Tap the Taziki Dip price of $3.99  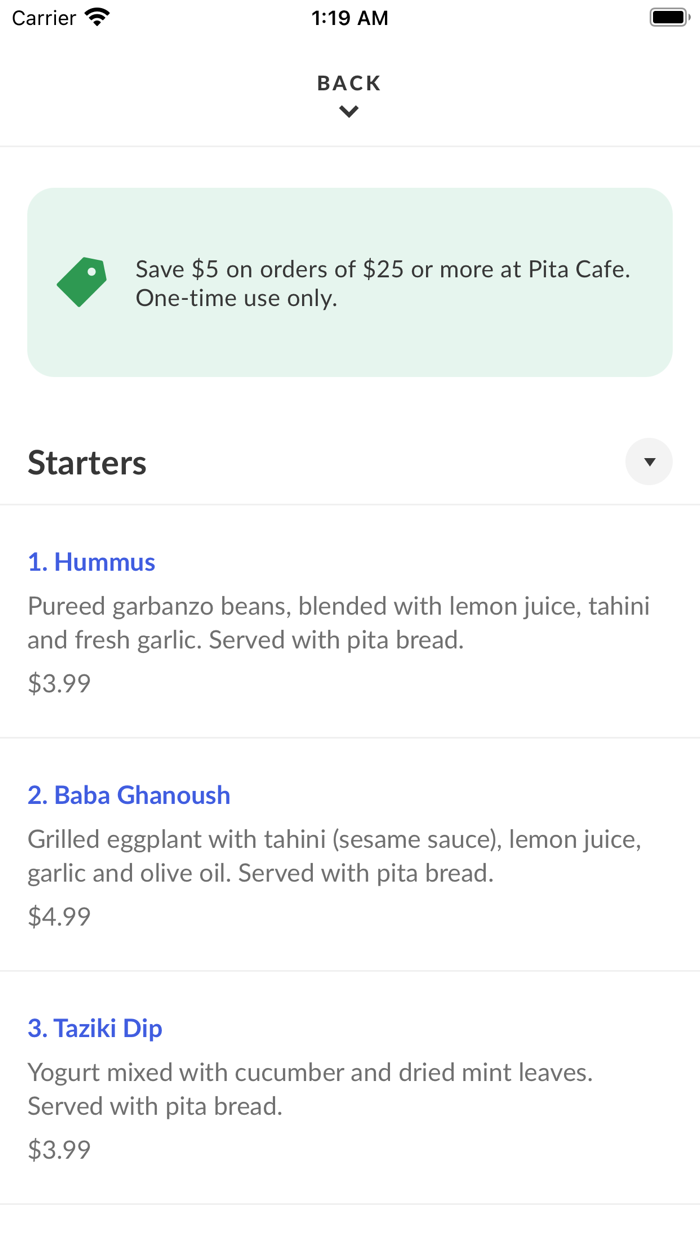point(58,1149)
